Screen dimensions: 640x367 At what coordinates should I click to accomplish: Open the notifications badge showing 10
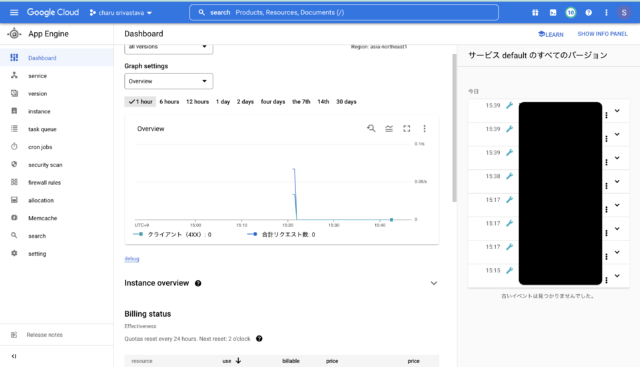click(571, 13)
